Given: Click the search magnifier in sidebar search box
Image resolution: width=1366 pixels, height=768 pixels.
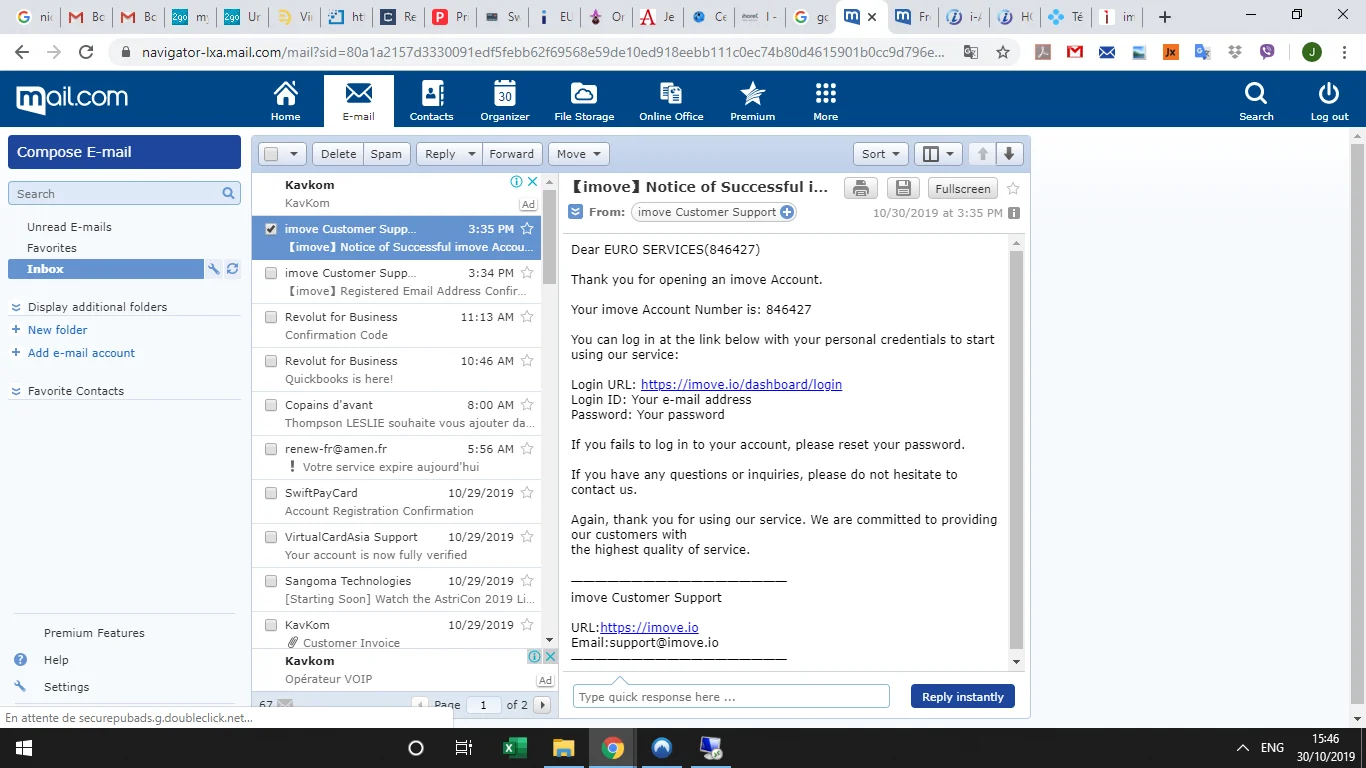Looking at the screenshot, I should click(x=228, y=194).
